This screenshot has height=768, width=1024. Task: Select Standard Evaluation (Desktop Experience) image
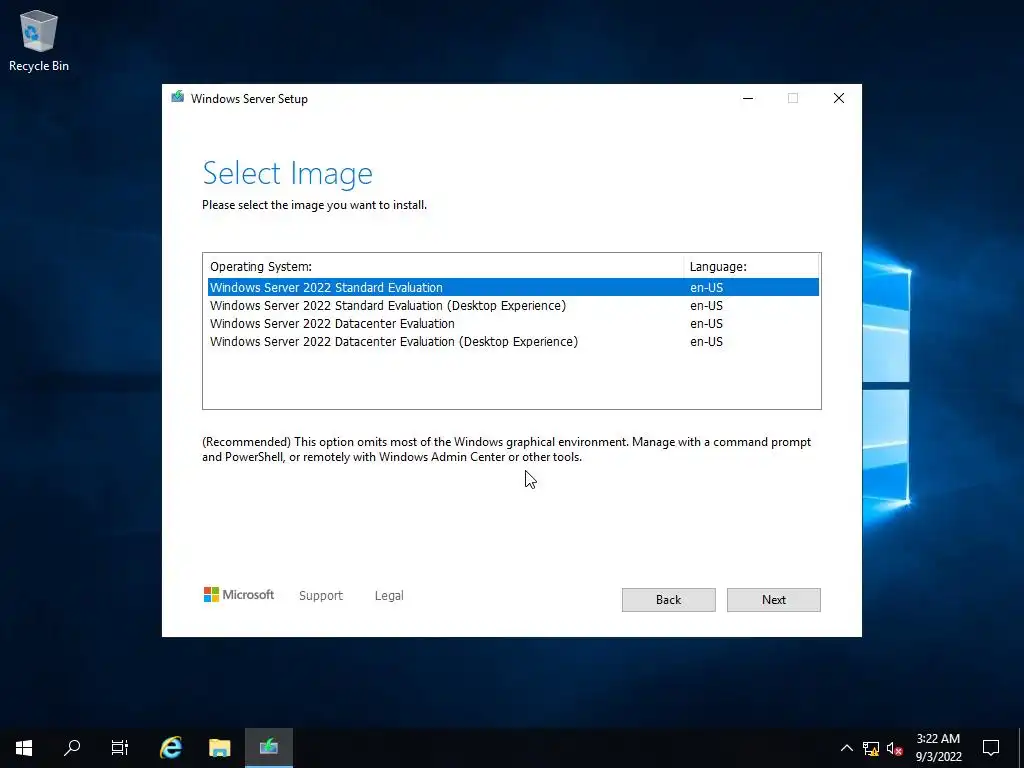tap(513, 306)
